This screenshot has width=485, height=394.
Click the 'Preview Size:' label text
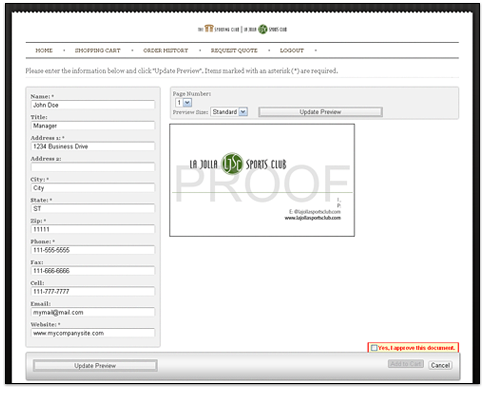coord(190,112)
